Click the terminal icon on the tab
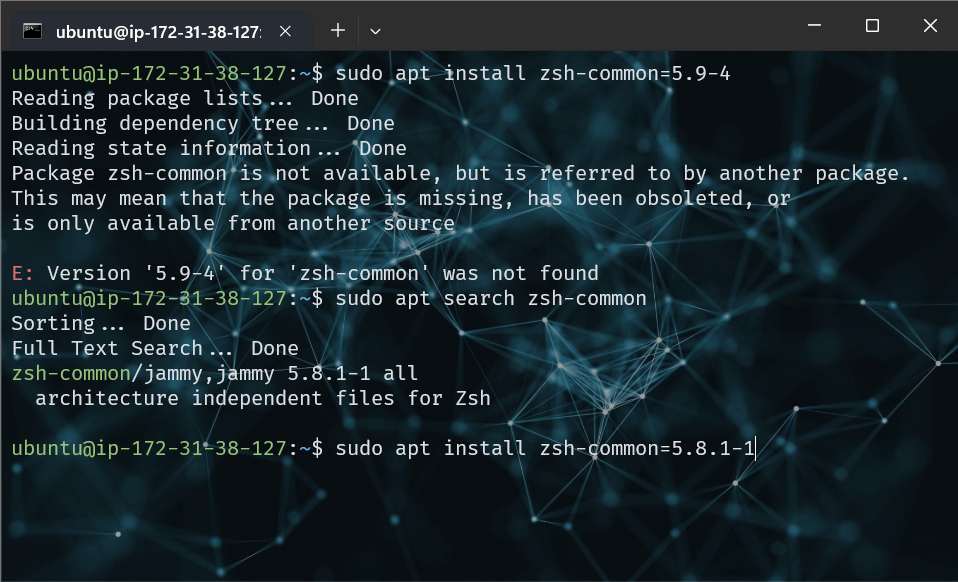 [32, 30]
